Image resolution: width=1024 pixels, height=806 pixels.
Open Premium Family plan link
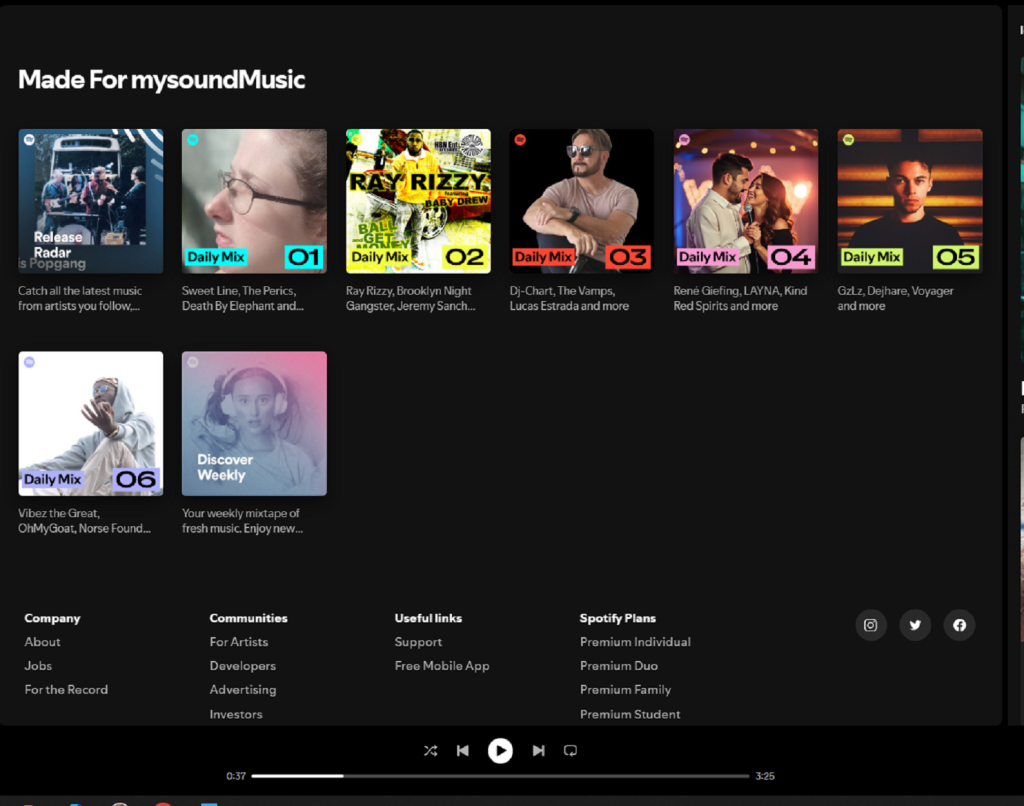(625, 690)
